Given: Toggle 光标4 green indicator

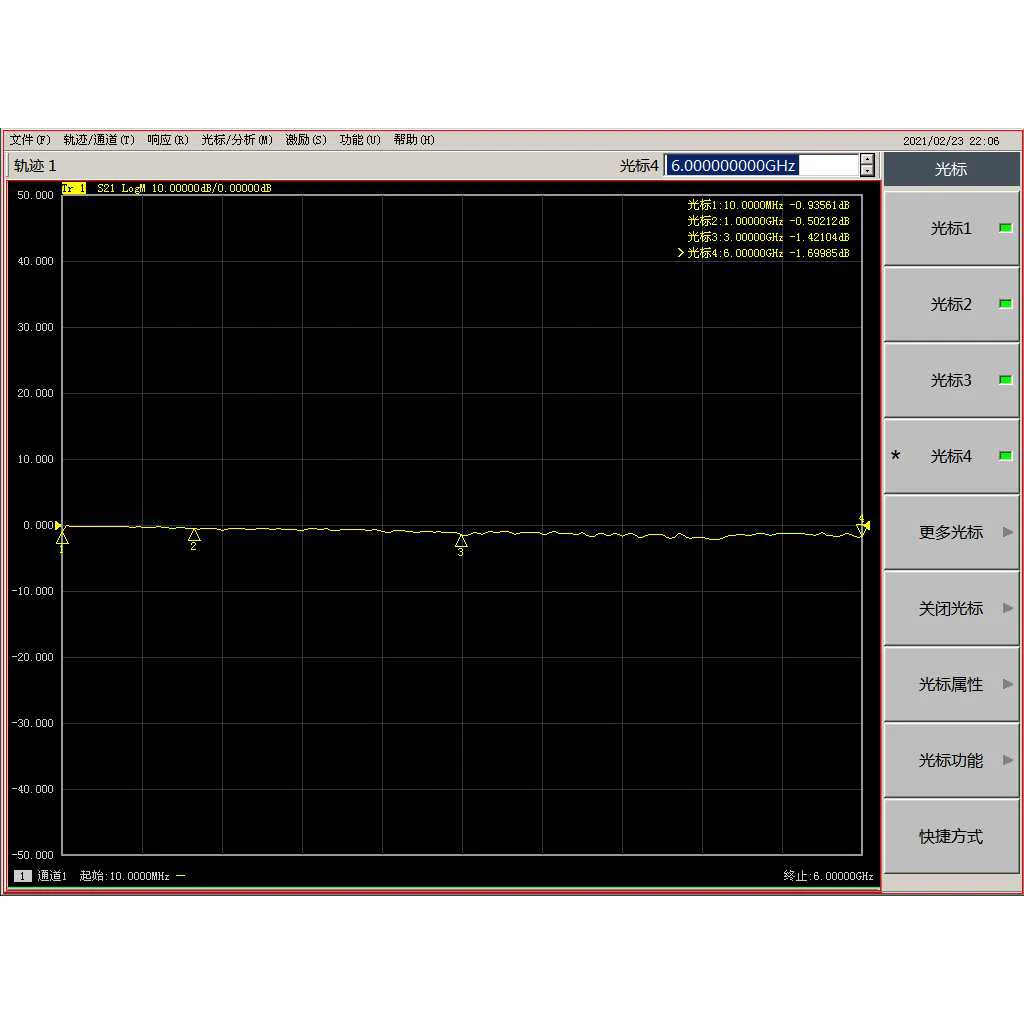Looking at the screenshot, I should [x=1005, y=455].
